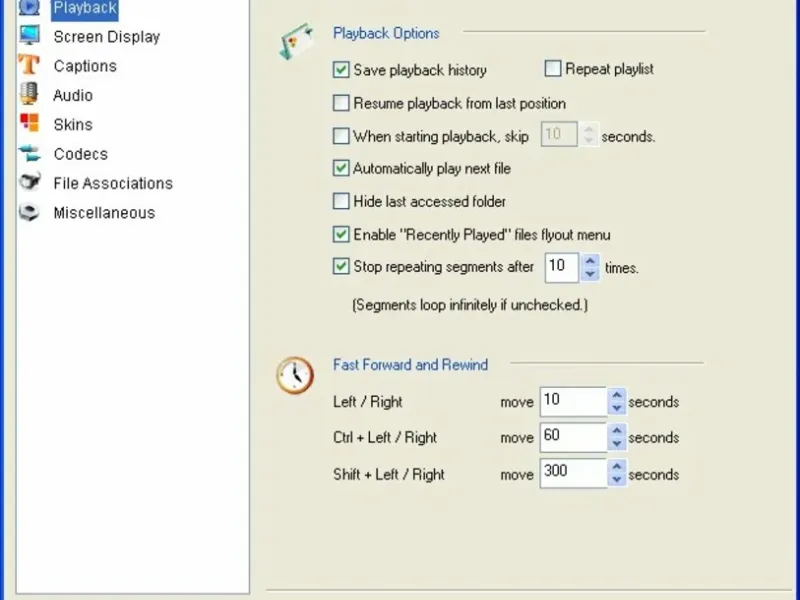The image size is (800, 600).
Task: Click the Left / Right seconds field
Action: click(573, 402)
